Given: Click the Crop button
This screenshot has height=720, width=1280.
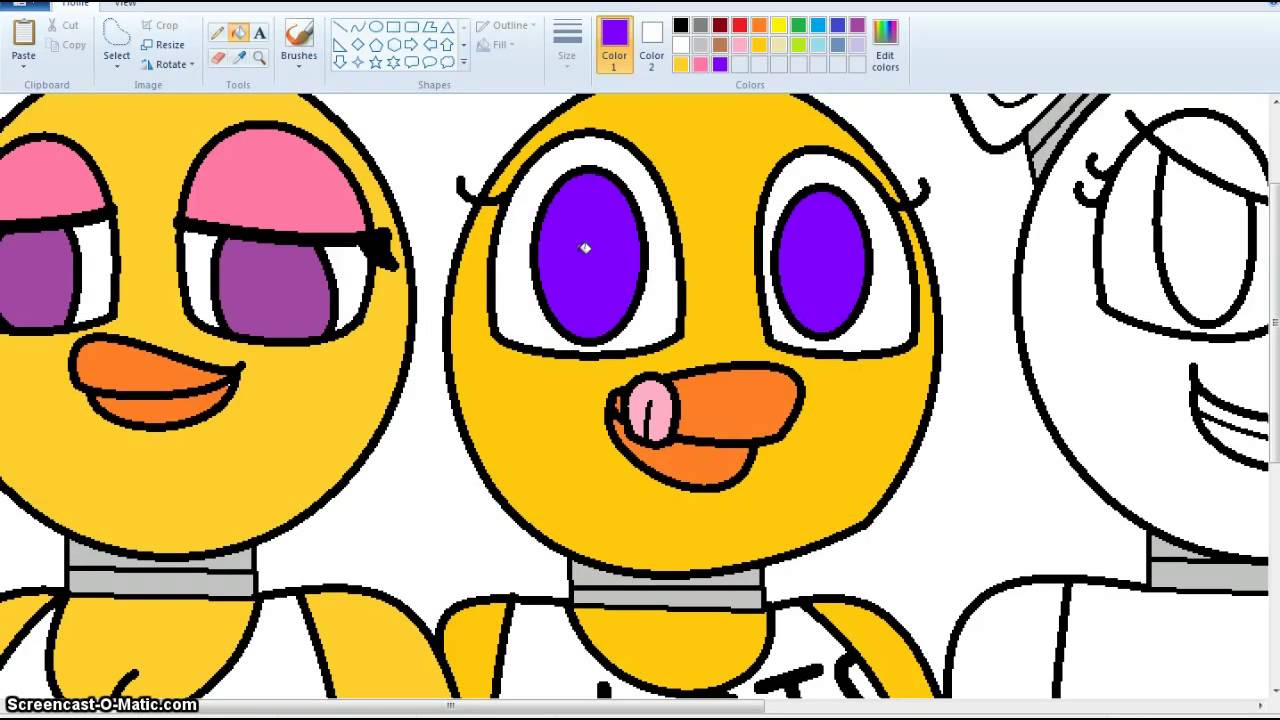Looking at the screenshot, I should 159,25.
